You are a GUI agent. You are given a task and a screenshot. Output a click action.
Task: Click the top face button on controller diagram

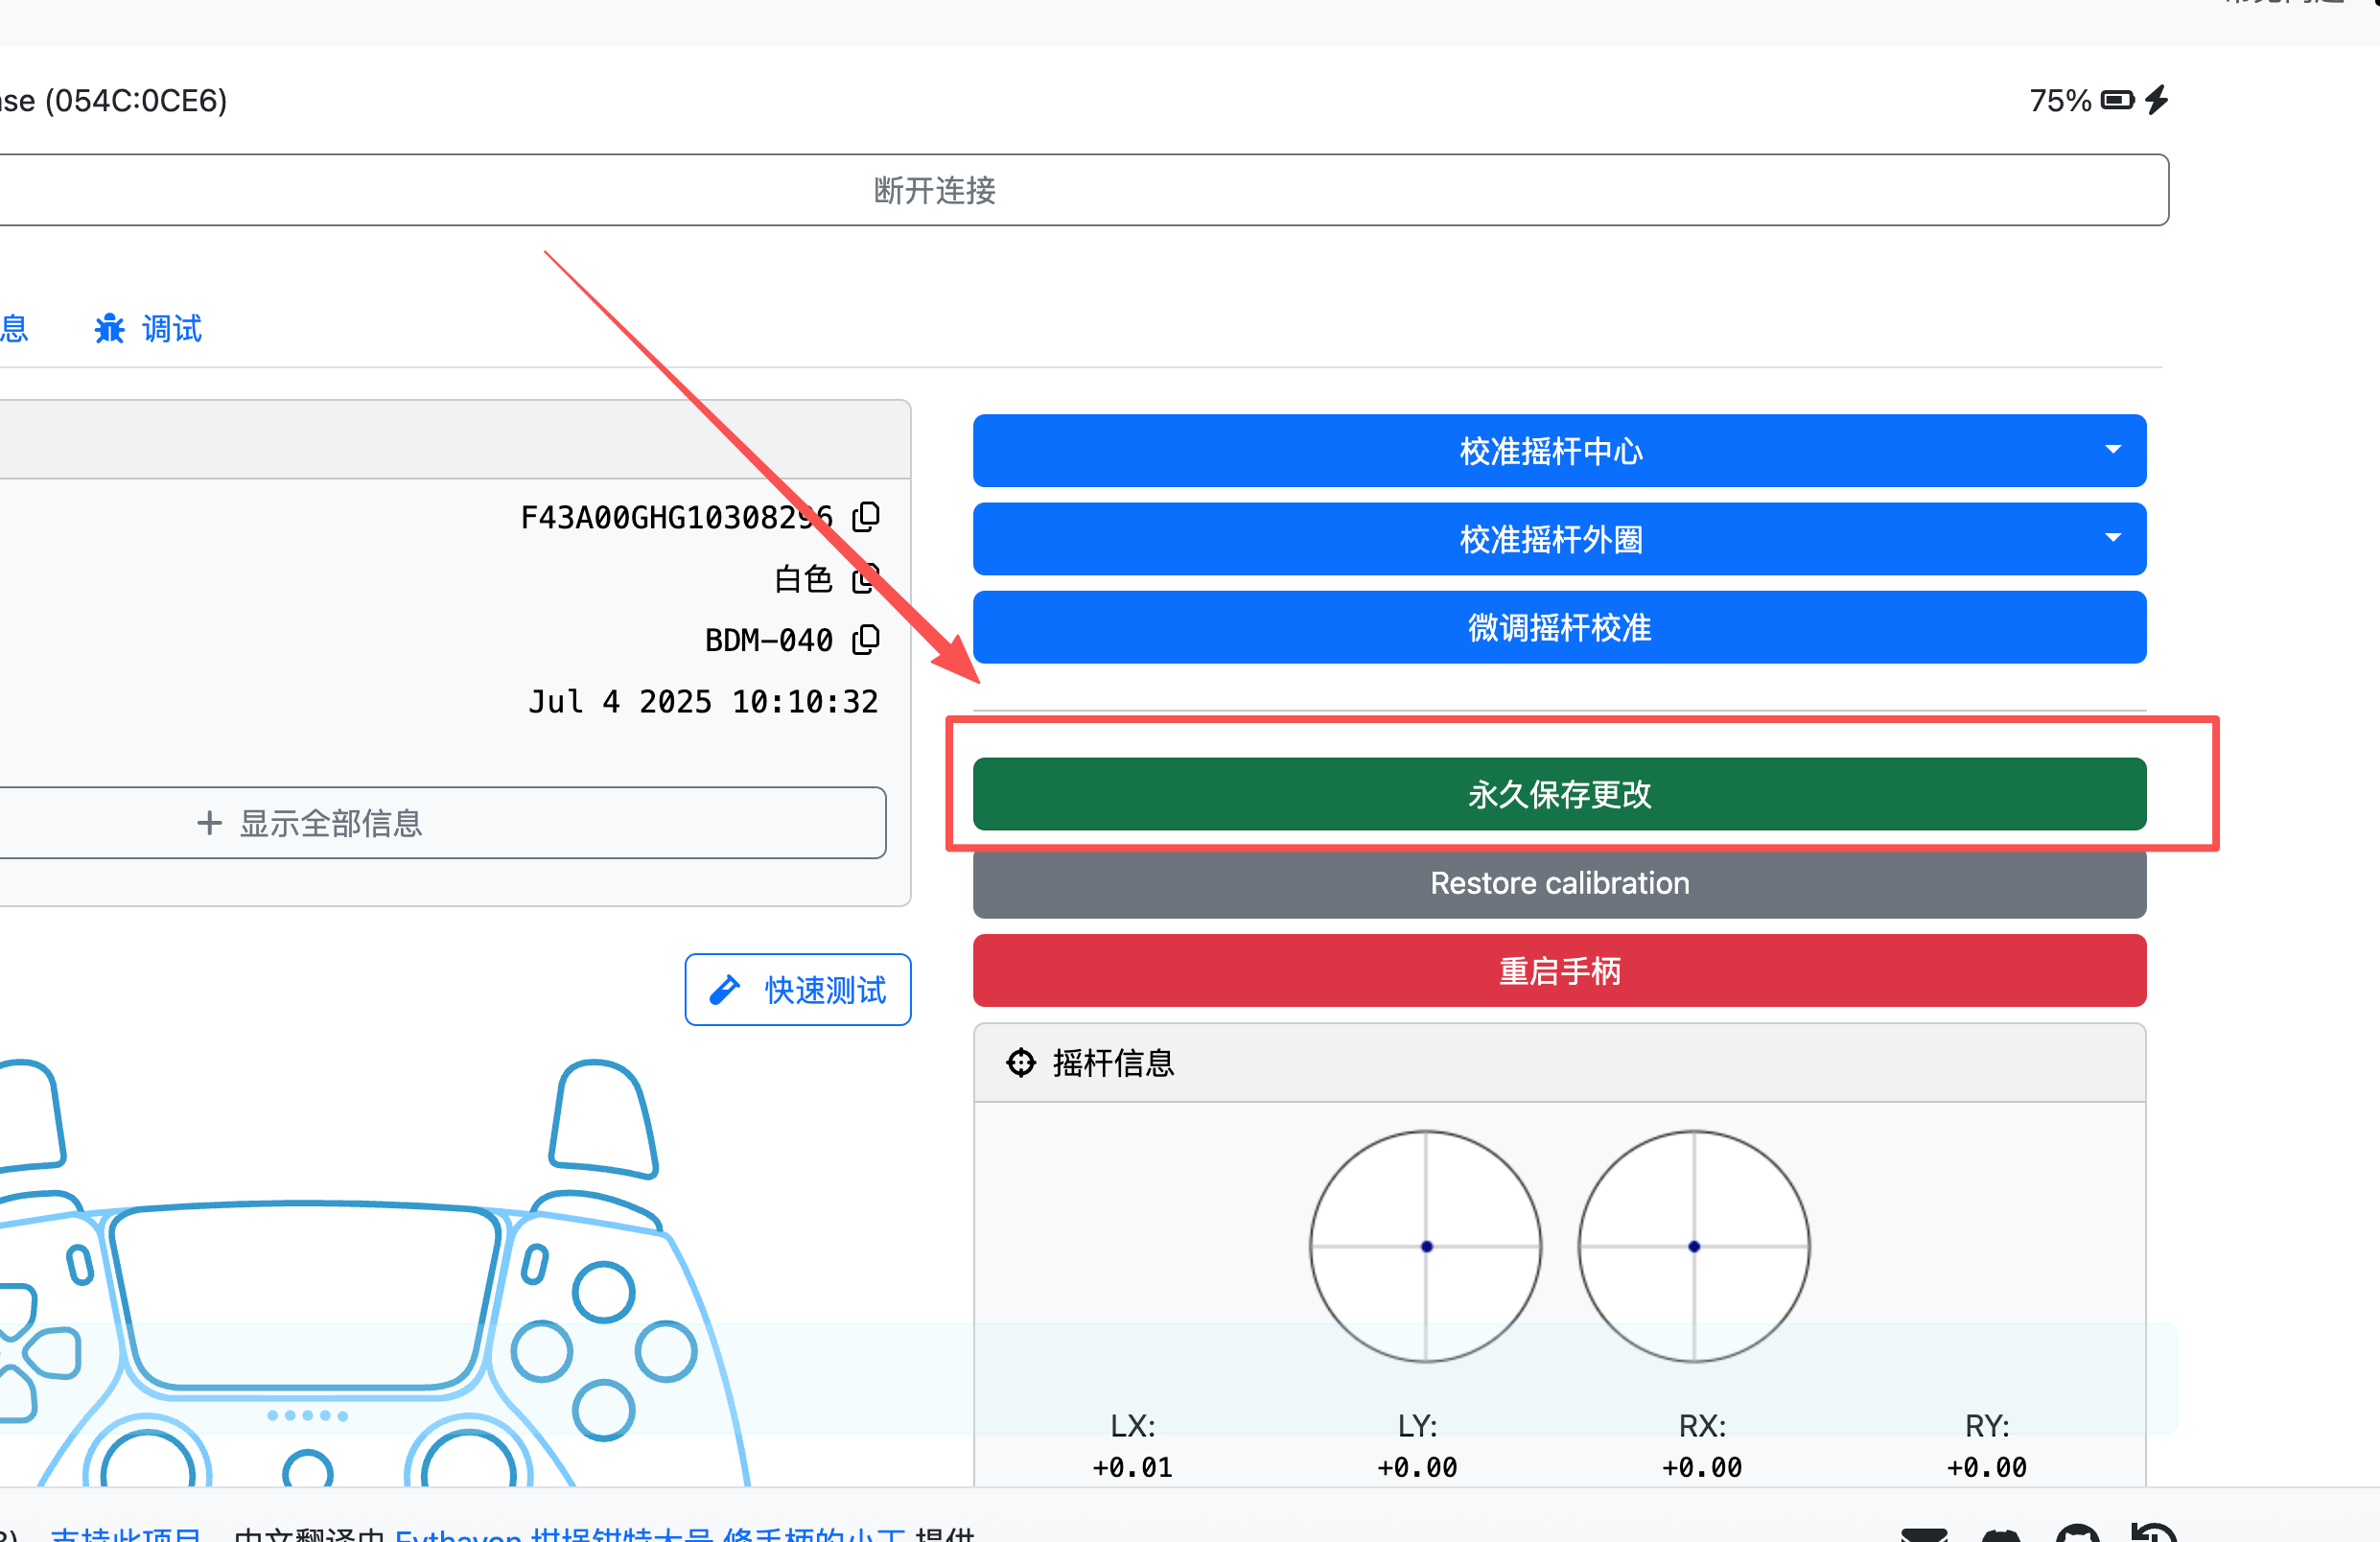pyautogui.click(x=603, y=1293)
